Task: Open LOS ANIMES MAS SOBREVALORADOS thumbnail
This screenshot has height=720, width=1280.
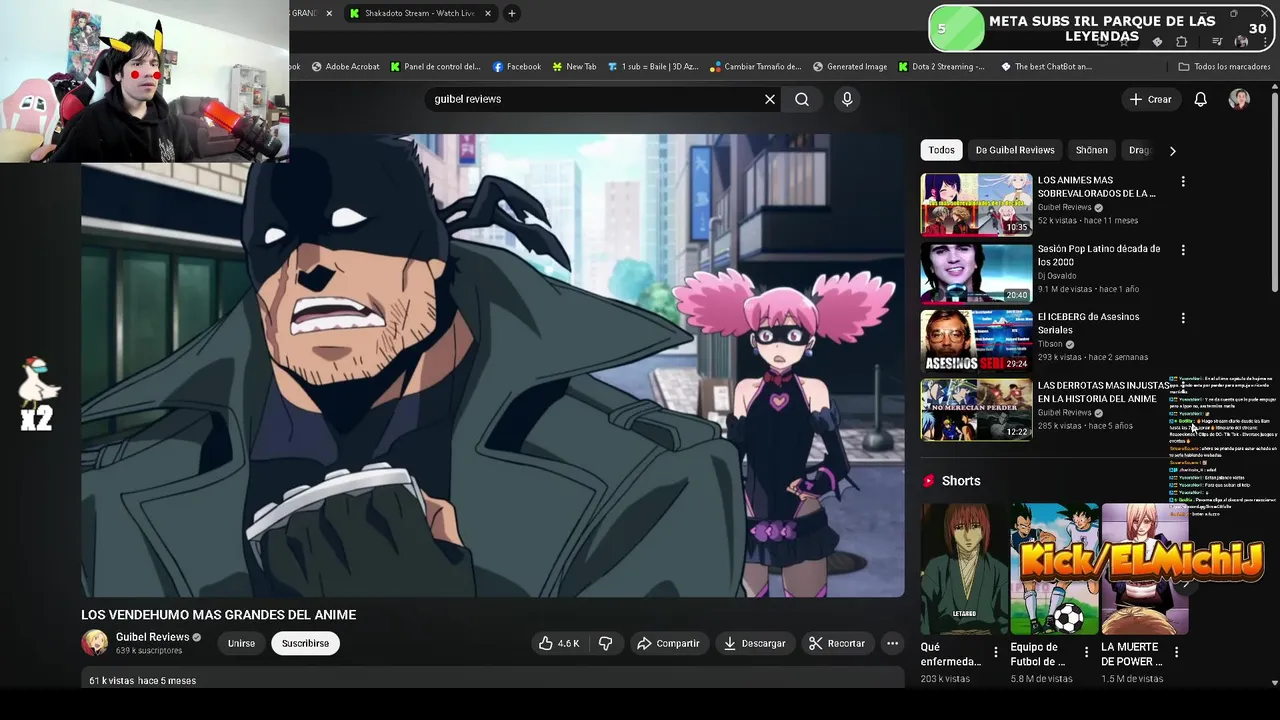Action: pyautogui.click(x=976, y=204)
